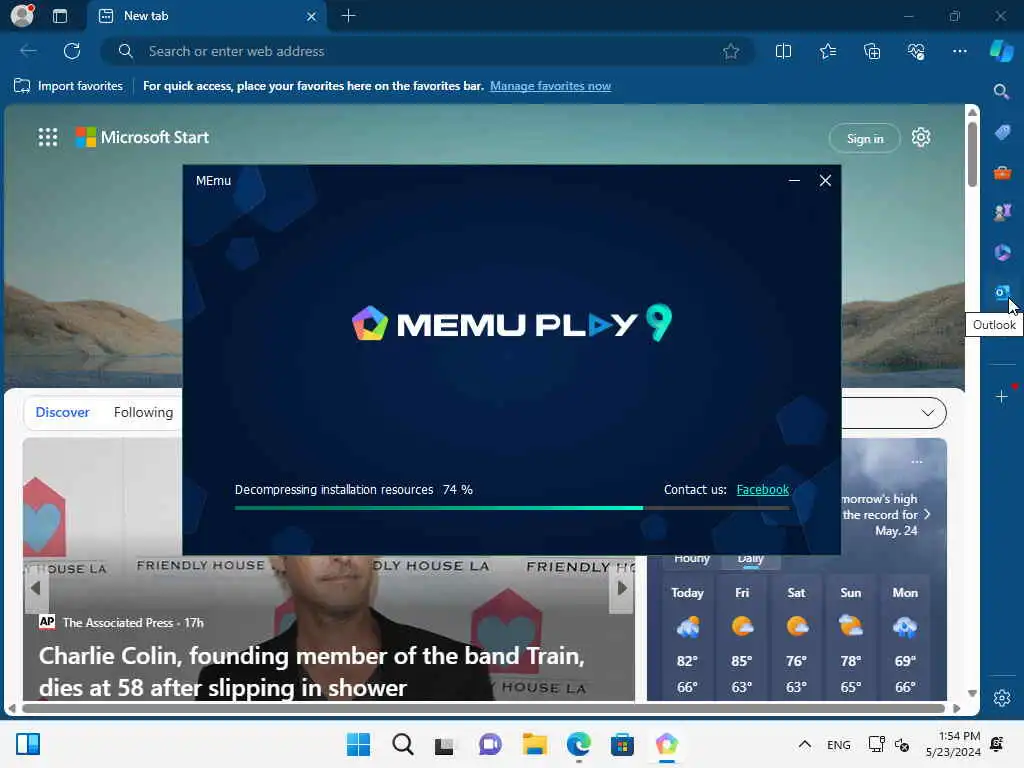Select Today weather forecast
The height and width of the screenshot is (768, 1024).
(687, 639)
